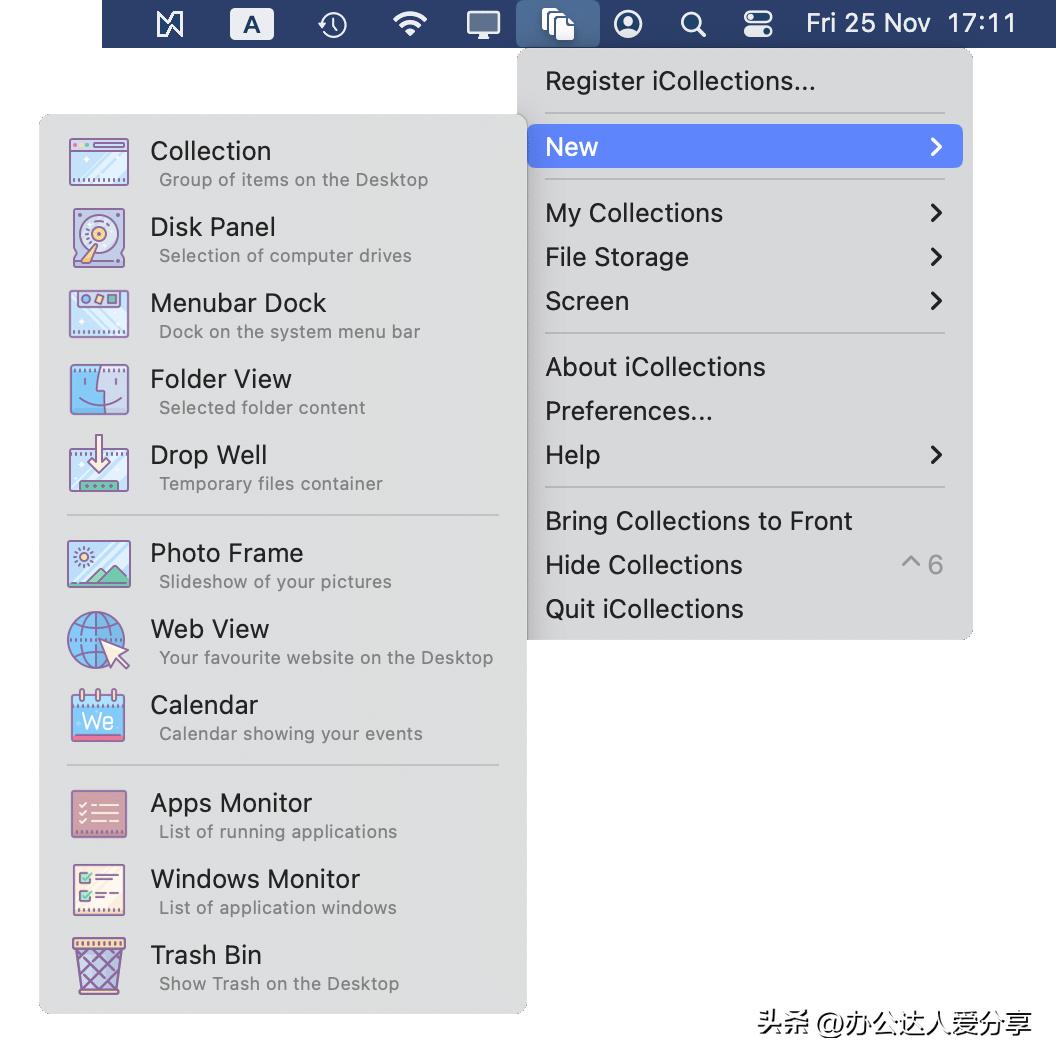
Task: Expand the My Collections submenu
Action: [x=634, y=213]
